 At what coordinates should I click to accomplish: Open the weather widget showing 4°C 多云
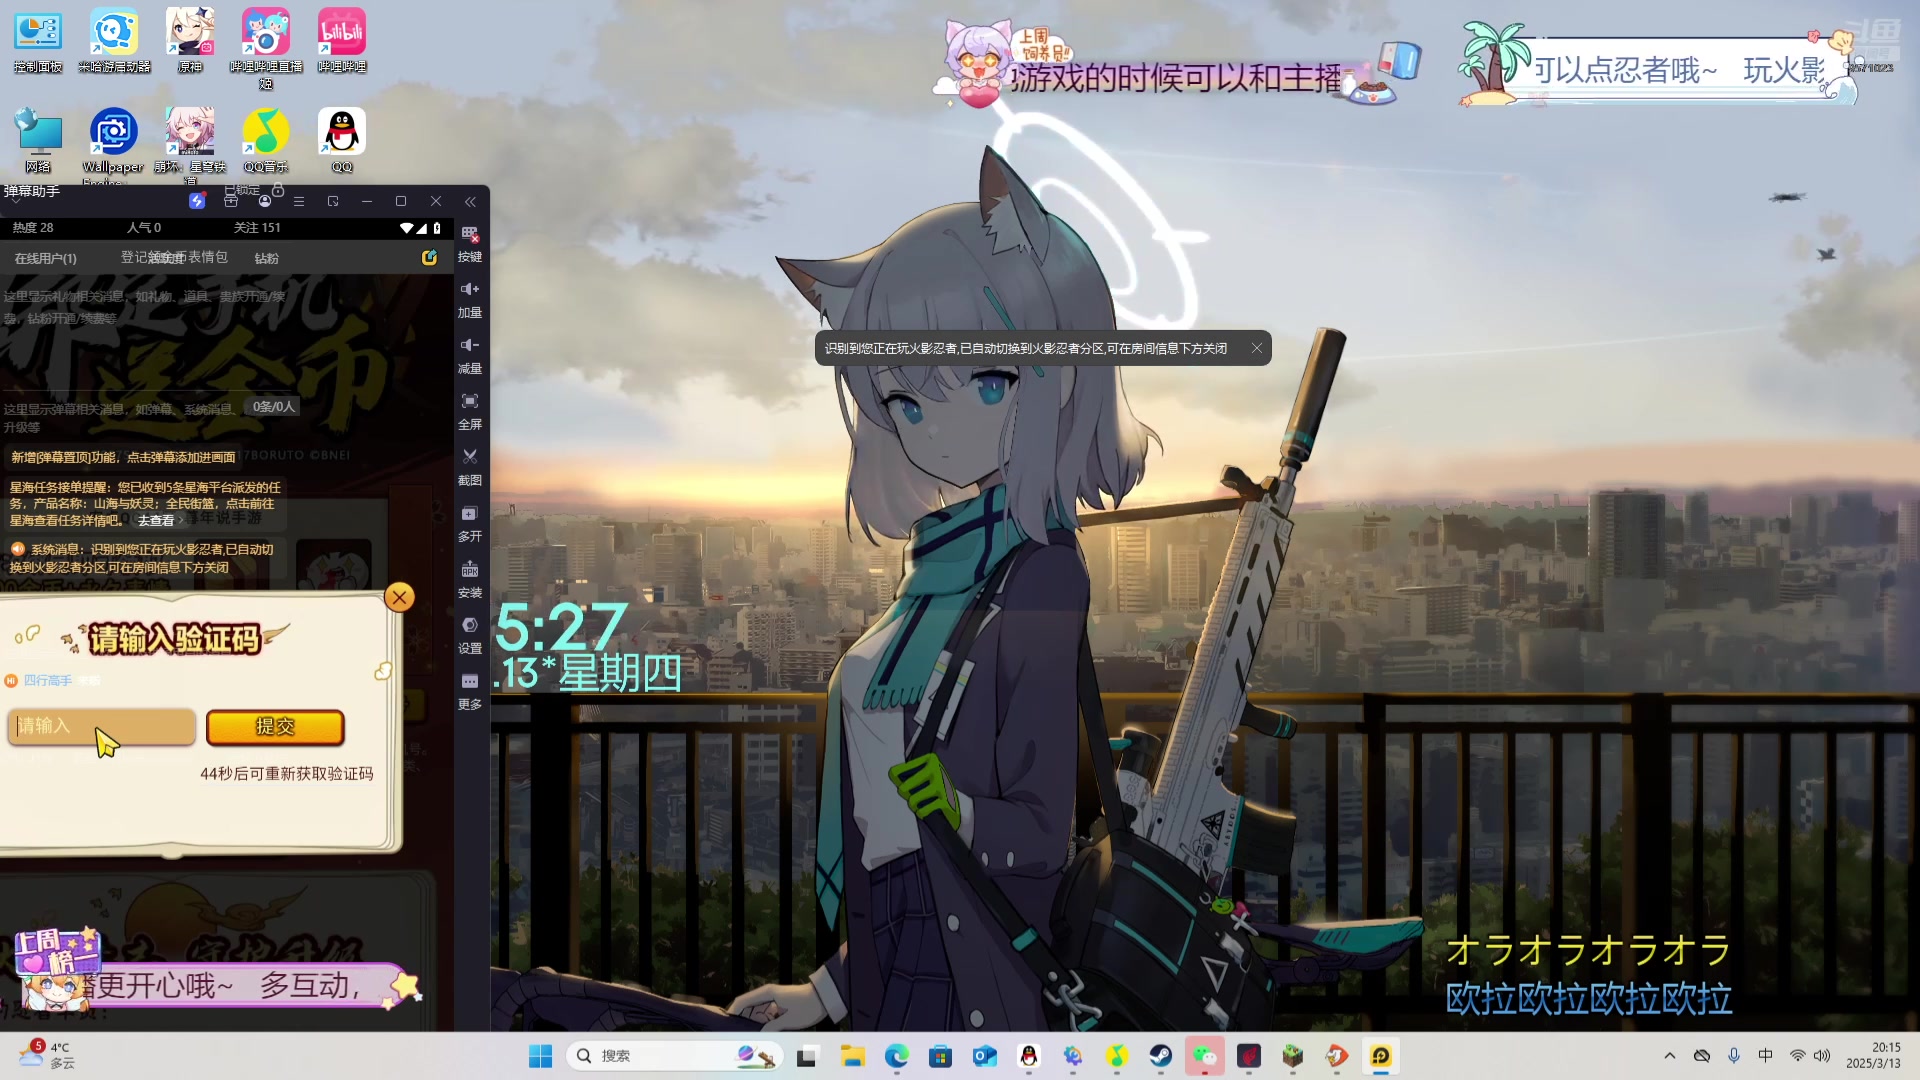pos(46,1055)
